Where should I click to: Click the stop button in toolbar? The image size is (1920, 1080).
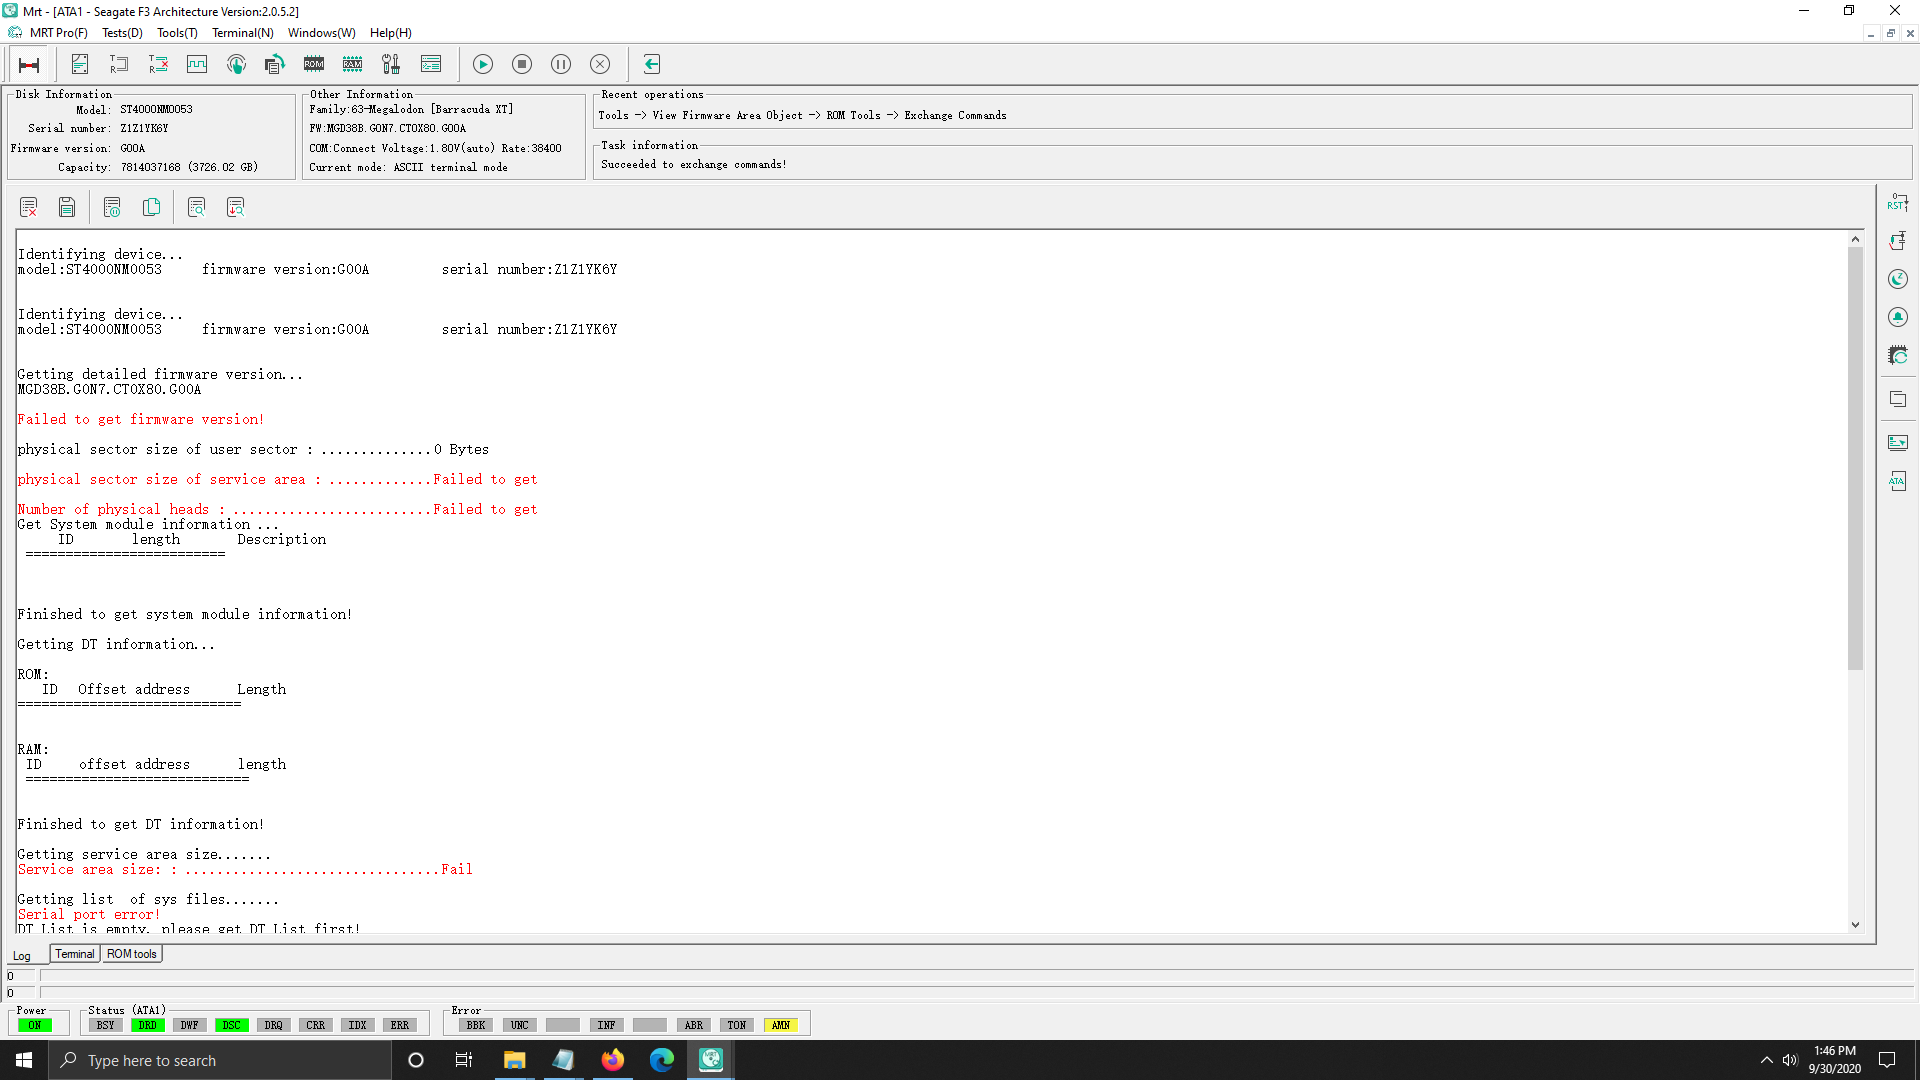(x=522, y=64)
